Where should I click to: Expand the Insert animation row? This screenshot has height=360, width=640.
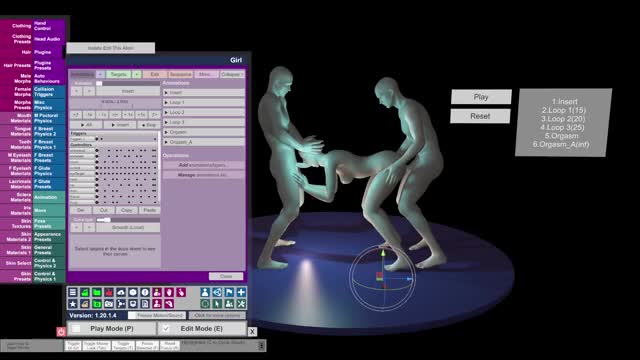(x=204, y=93)
